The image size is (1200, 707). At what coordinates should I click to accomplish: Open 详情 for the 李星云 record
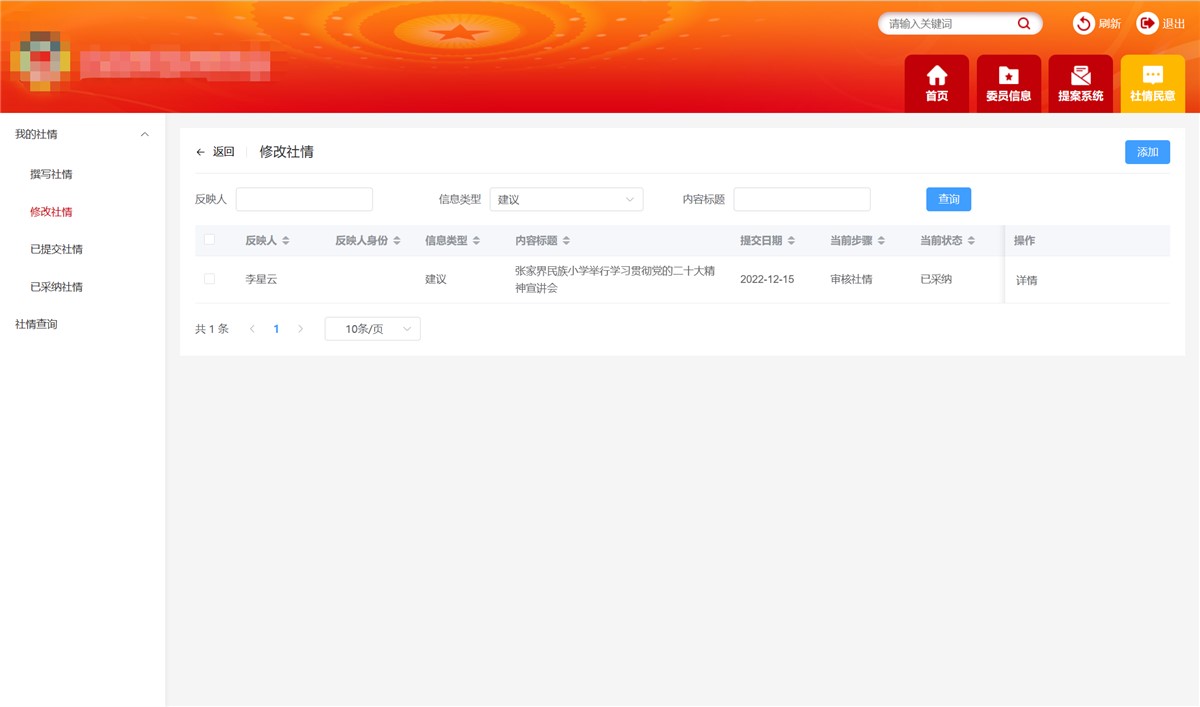1026,280
